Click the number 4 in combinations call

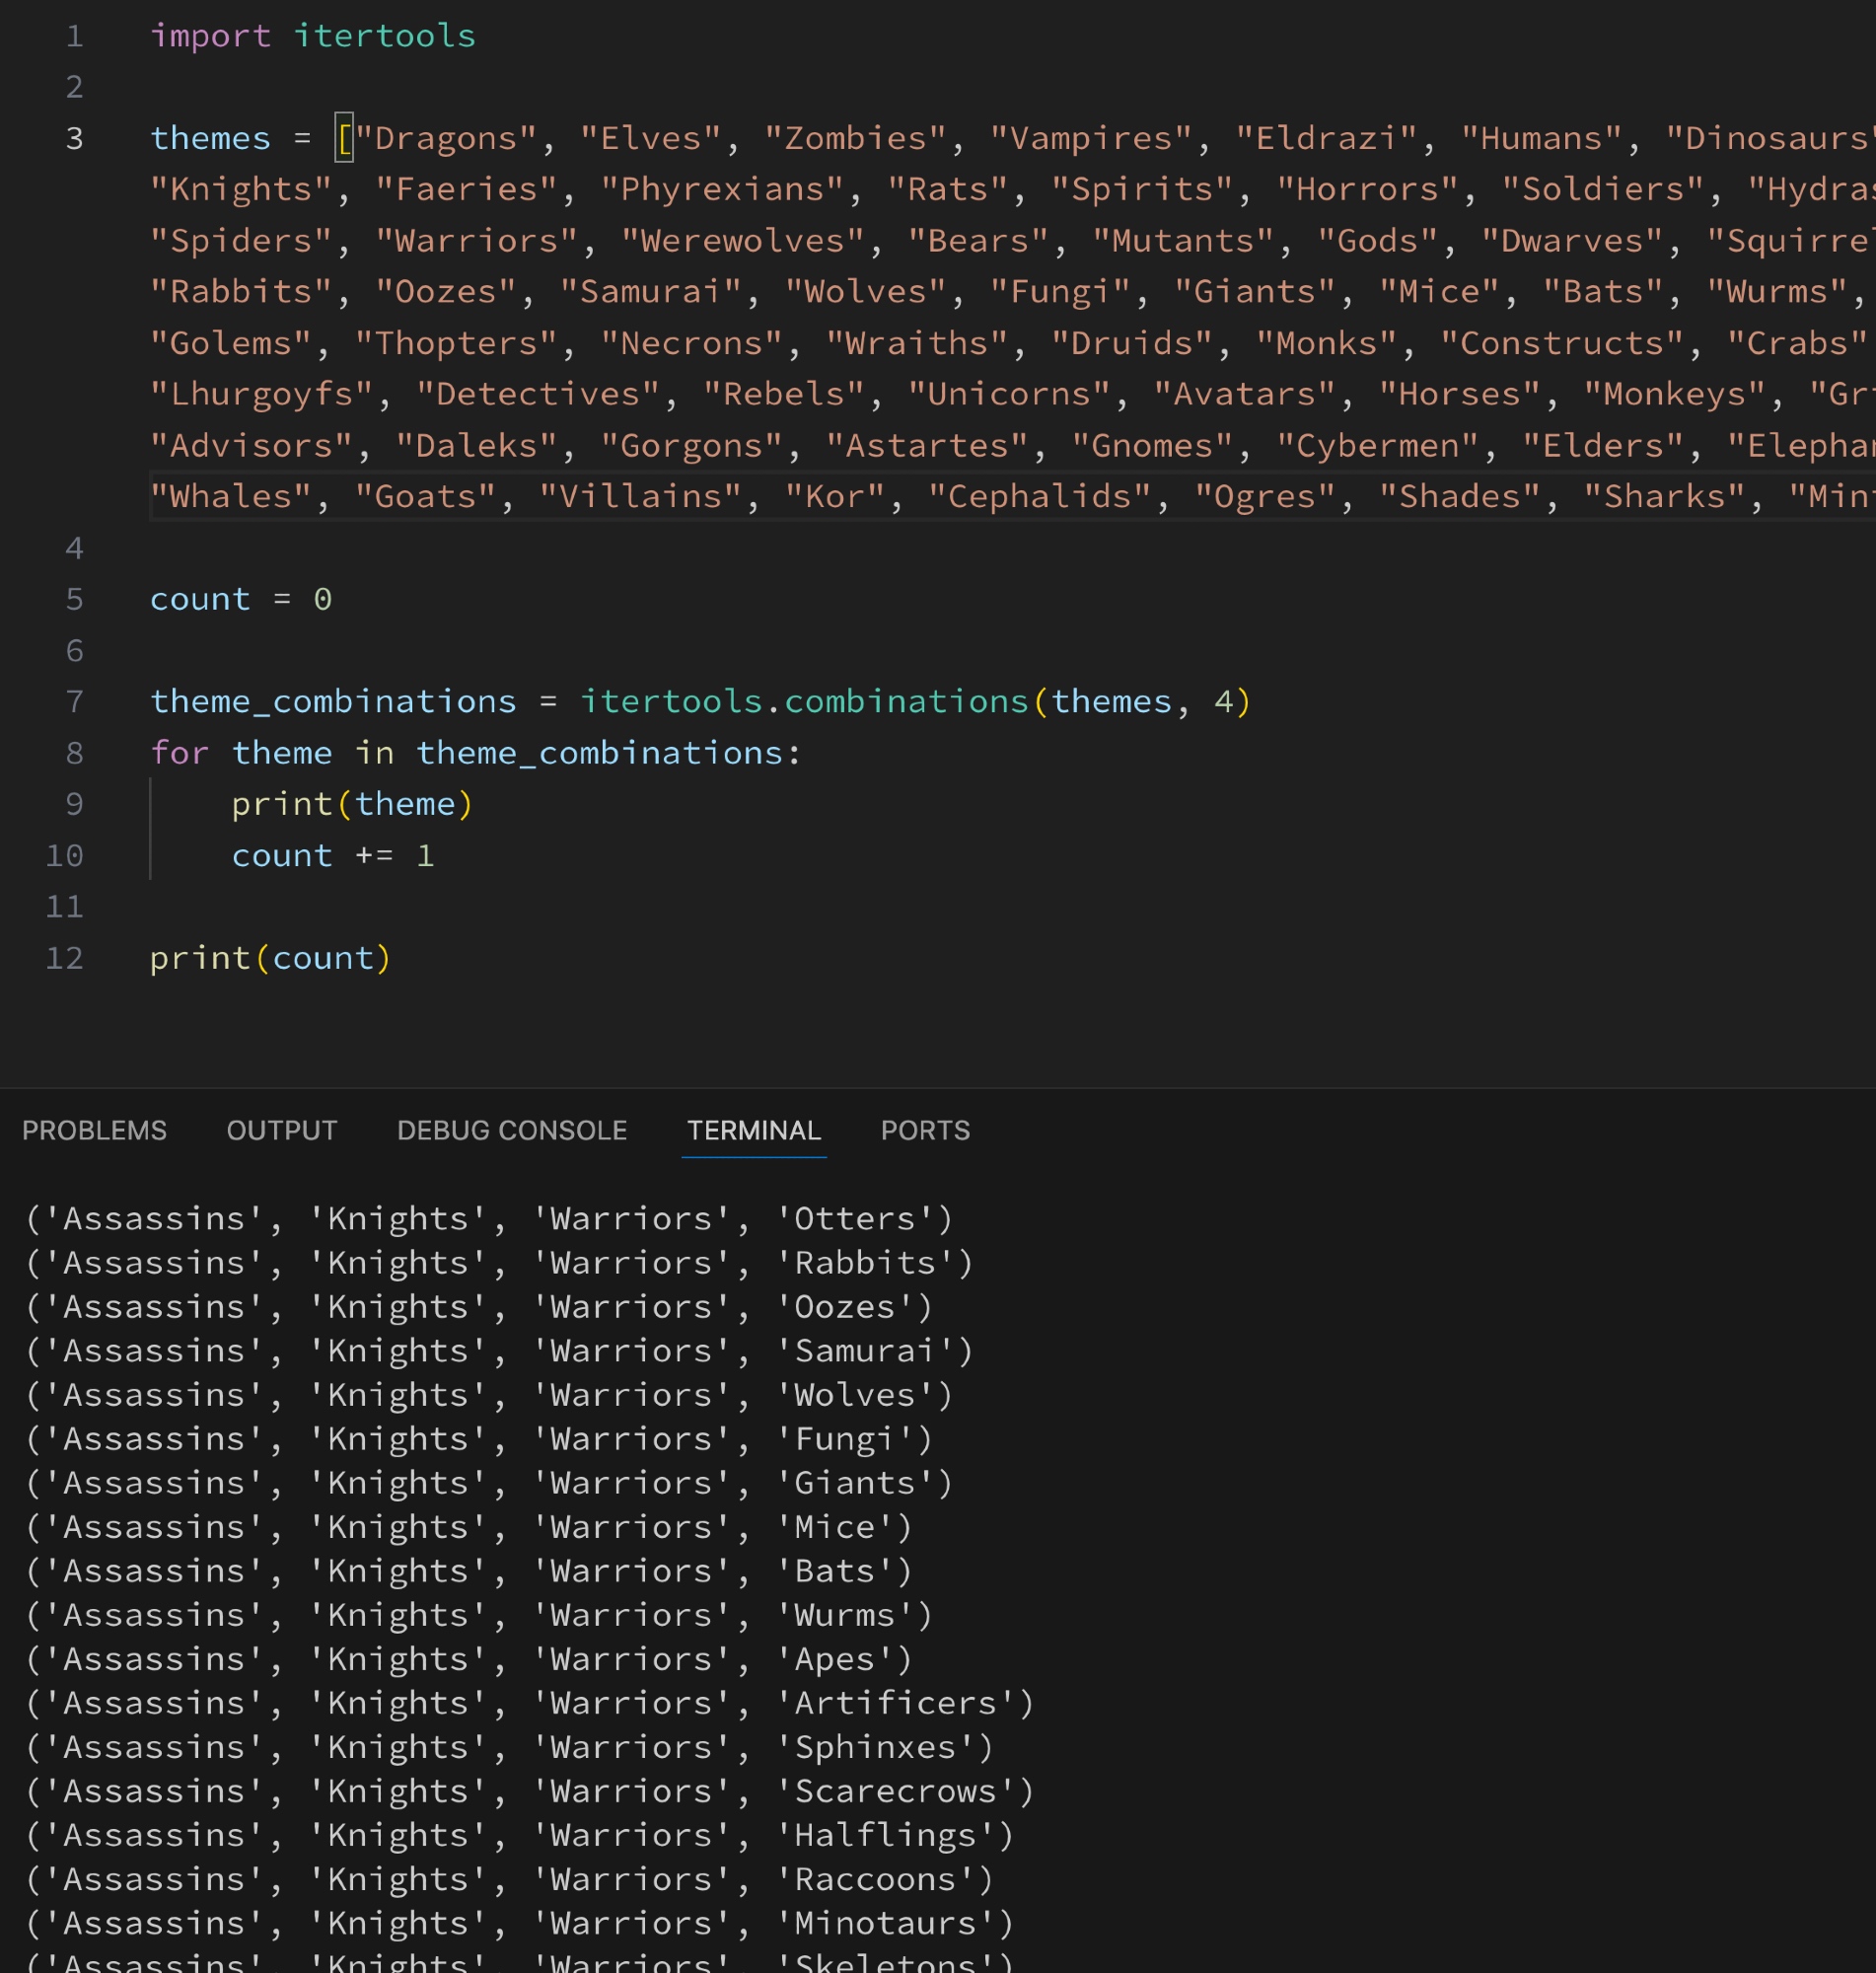click(1223, 701)
